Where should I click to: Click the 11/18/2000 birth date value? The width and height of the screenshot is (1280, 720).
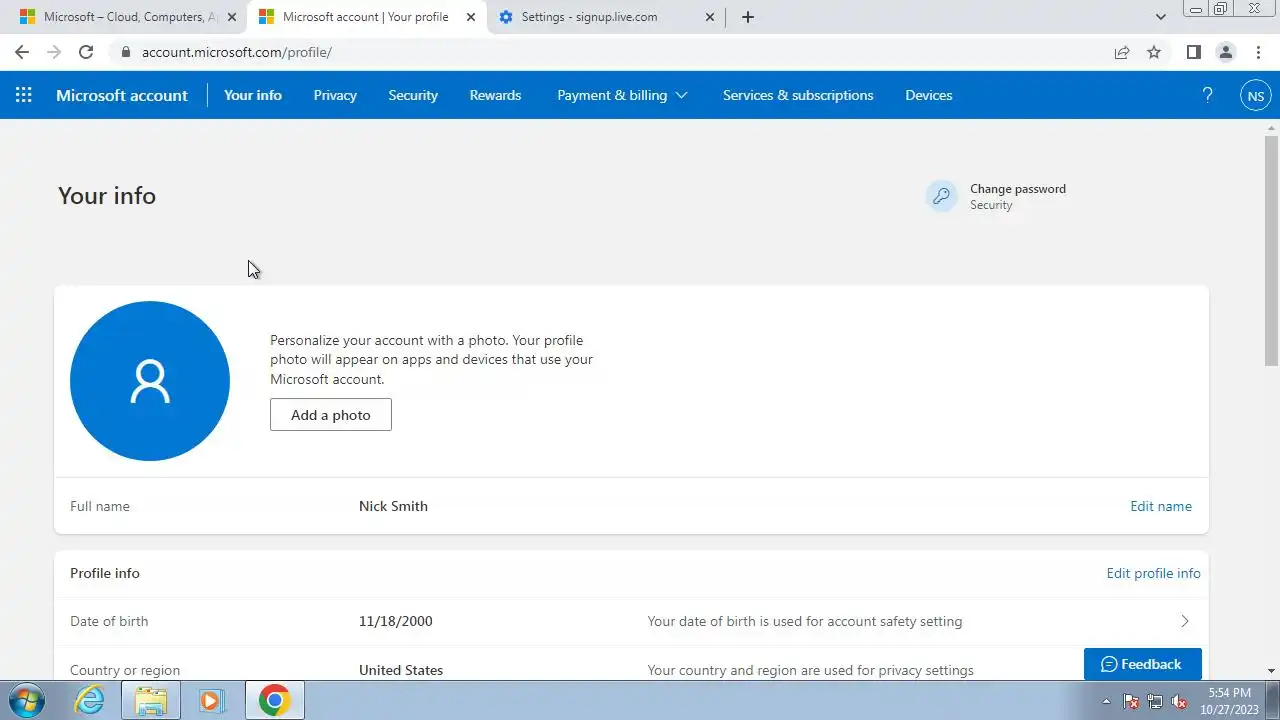click(396, 621)
